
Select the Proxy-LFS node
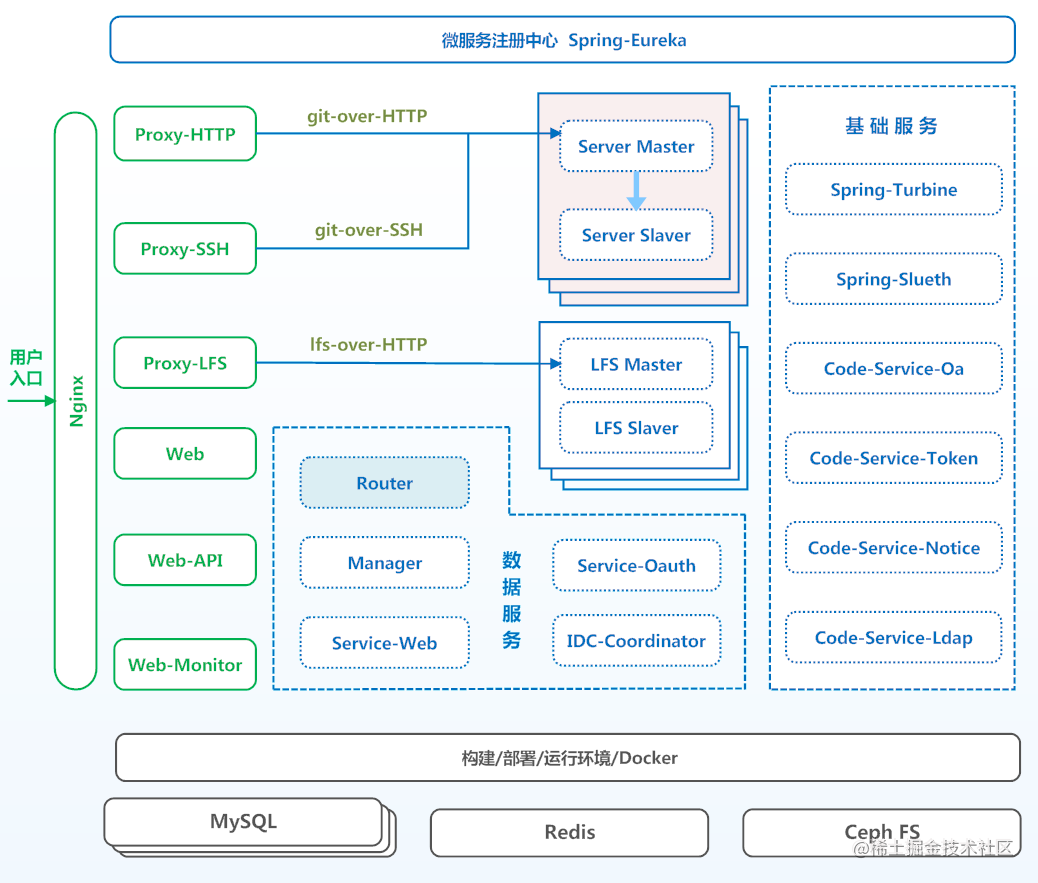click(x=184, y=363)
